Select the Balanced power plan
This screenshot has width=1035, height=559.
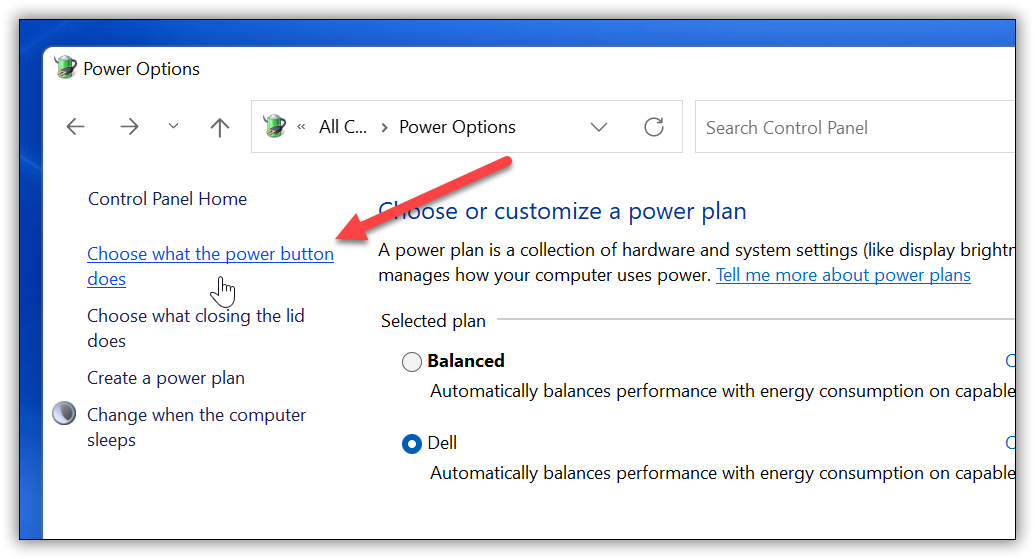(412, 362)
